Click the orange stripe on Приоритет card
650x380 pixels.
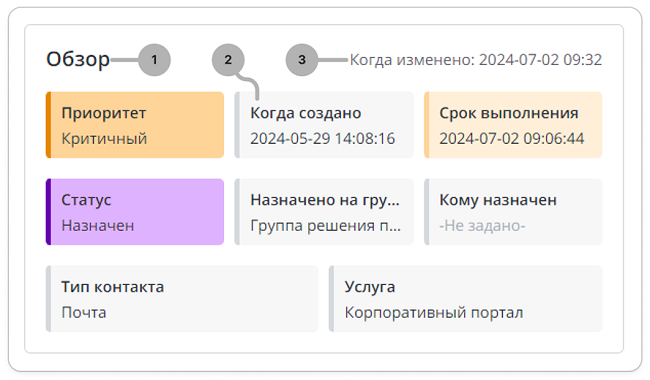(x=49, y=125)
